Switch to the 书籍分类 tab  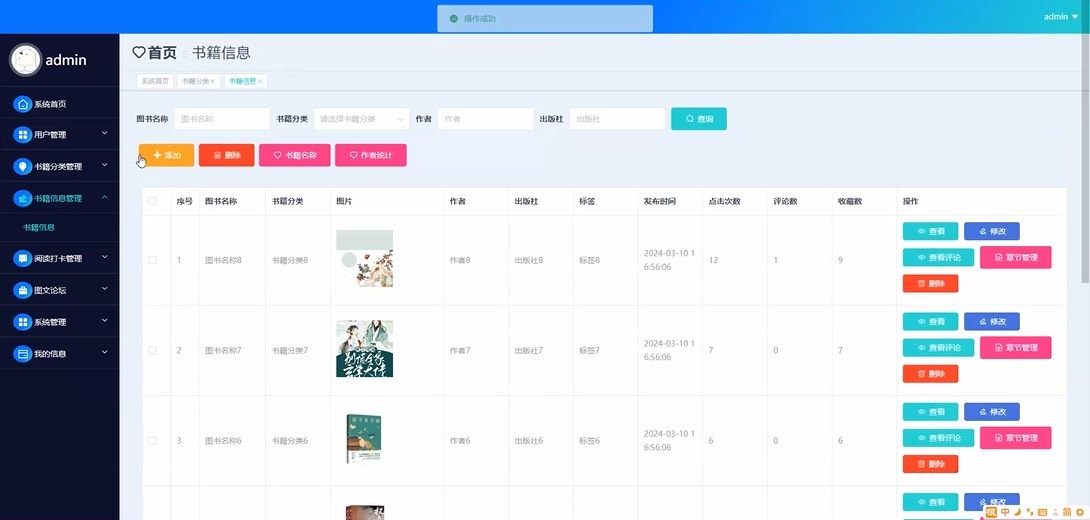pyautogui.click(x=199, y=81)
